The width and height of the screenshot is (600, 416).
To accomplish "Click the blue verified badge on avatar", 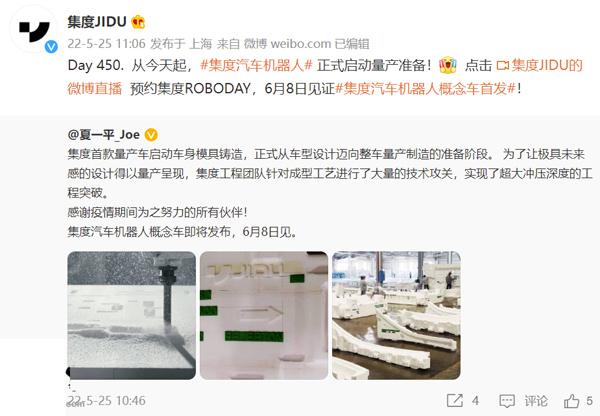I will click(x=51, y=47).
